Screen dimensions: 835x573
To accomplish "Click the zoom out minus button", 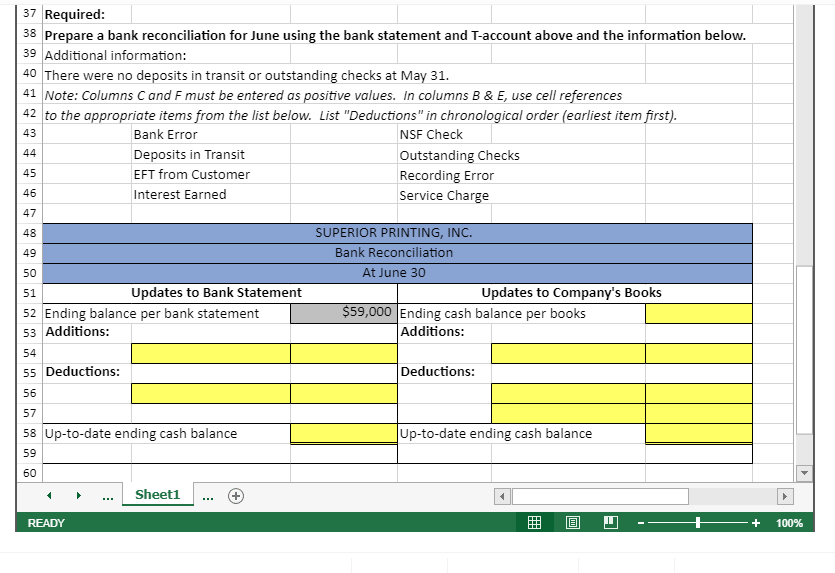I will [x=641, y=523].
